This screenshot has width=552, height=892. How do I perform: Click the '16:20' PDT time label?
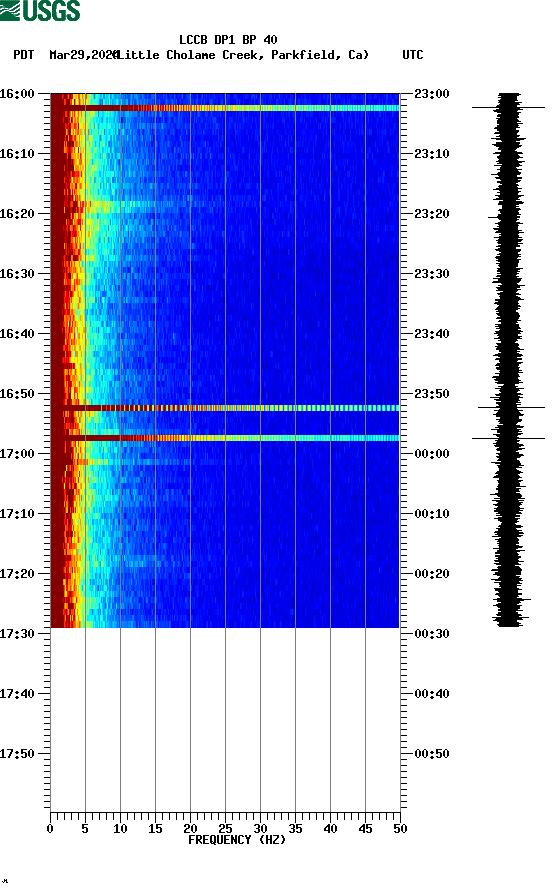[x=17, y=214]
